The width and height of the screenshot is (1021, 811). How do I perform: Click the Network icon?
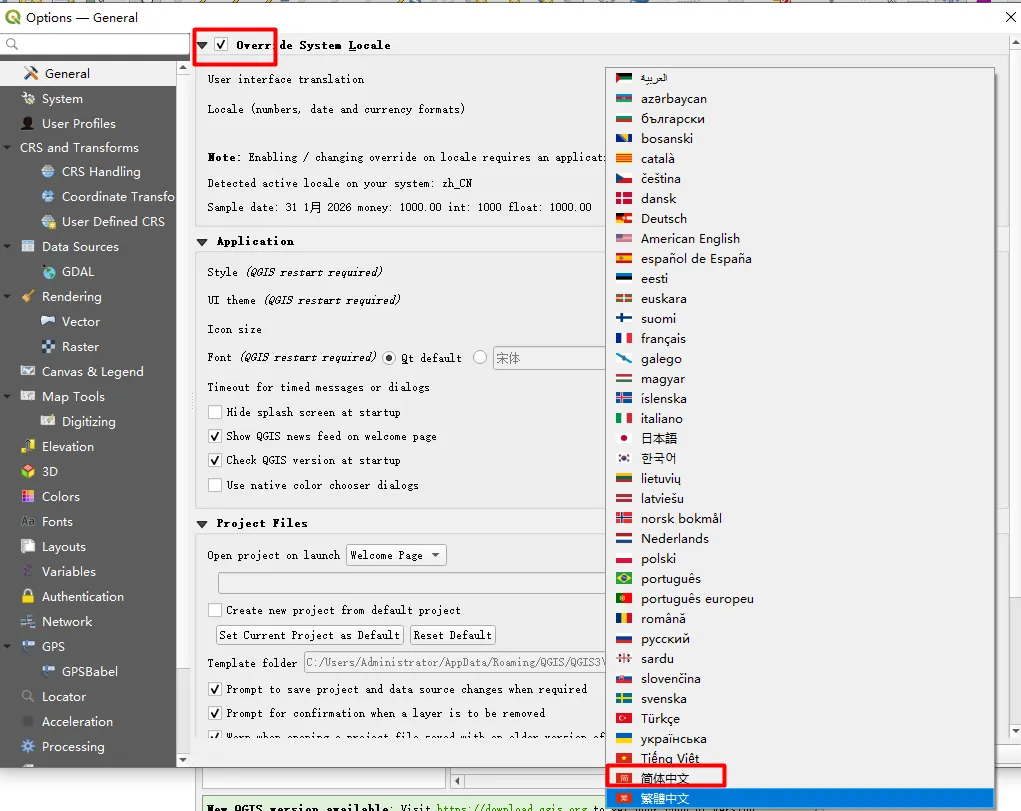(28, 621)
